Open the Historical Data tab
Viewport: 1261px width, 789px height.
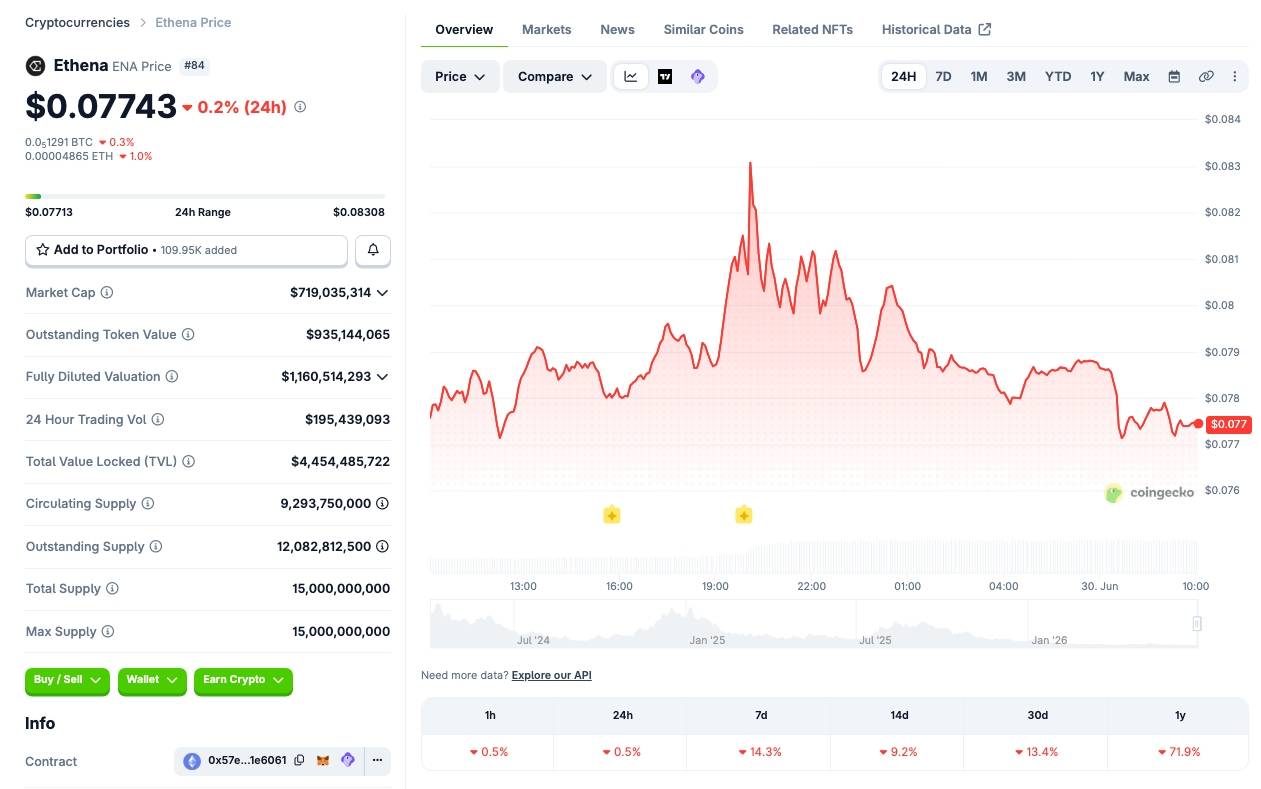tap(936, 29)
